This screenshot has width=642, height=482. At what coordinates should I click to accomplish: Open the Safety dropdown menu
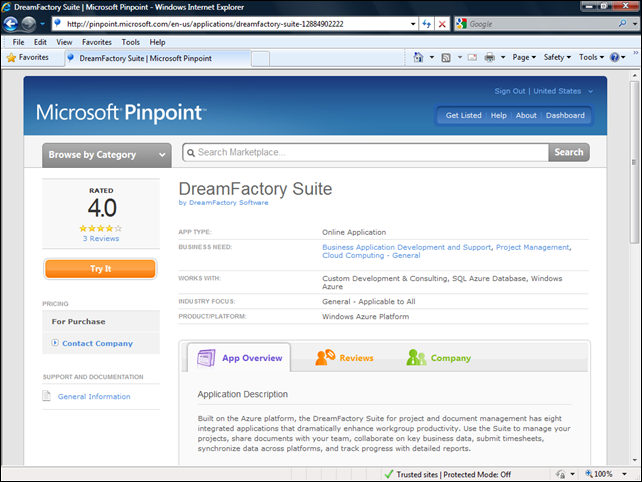click(557, 57)
